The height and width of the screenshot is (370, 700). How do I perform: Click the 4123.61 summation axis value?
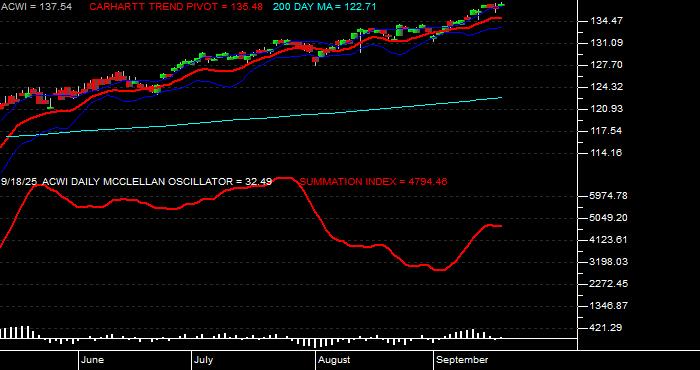[609, 240]
